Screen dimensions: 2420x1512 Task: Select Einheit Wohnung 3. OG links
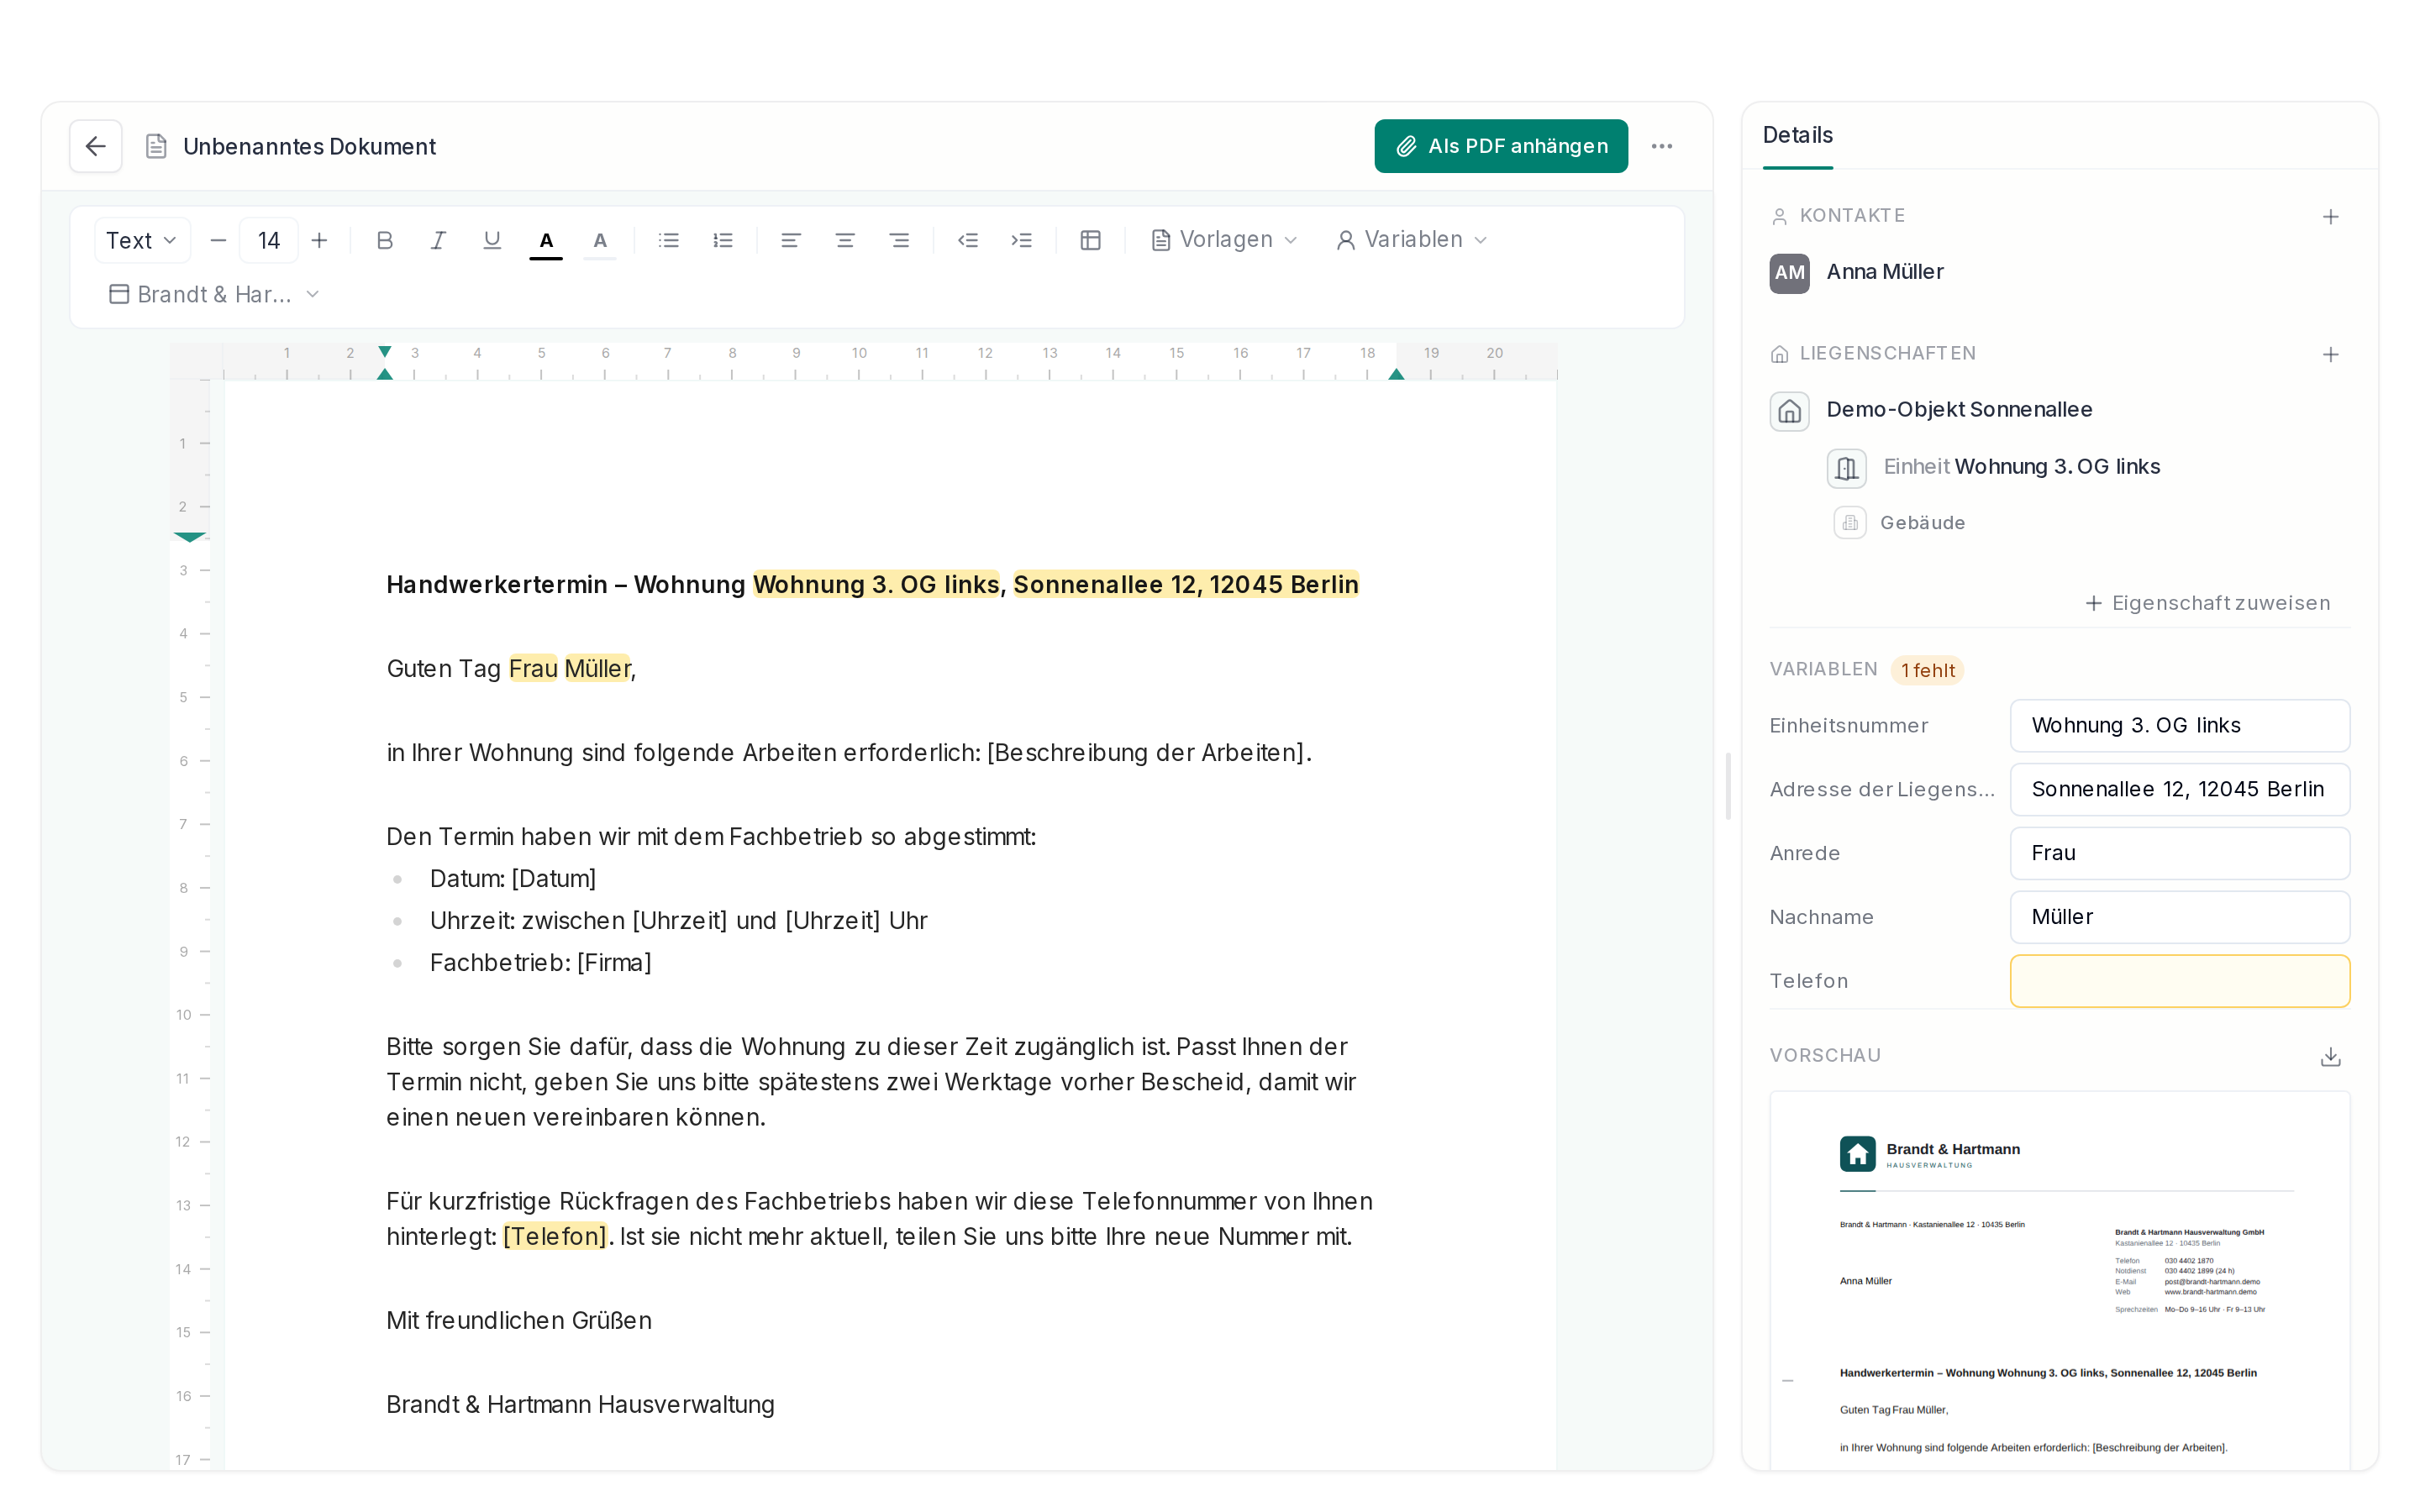(x=2021, y=467)
